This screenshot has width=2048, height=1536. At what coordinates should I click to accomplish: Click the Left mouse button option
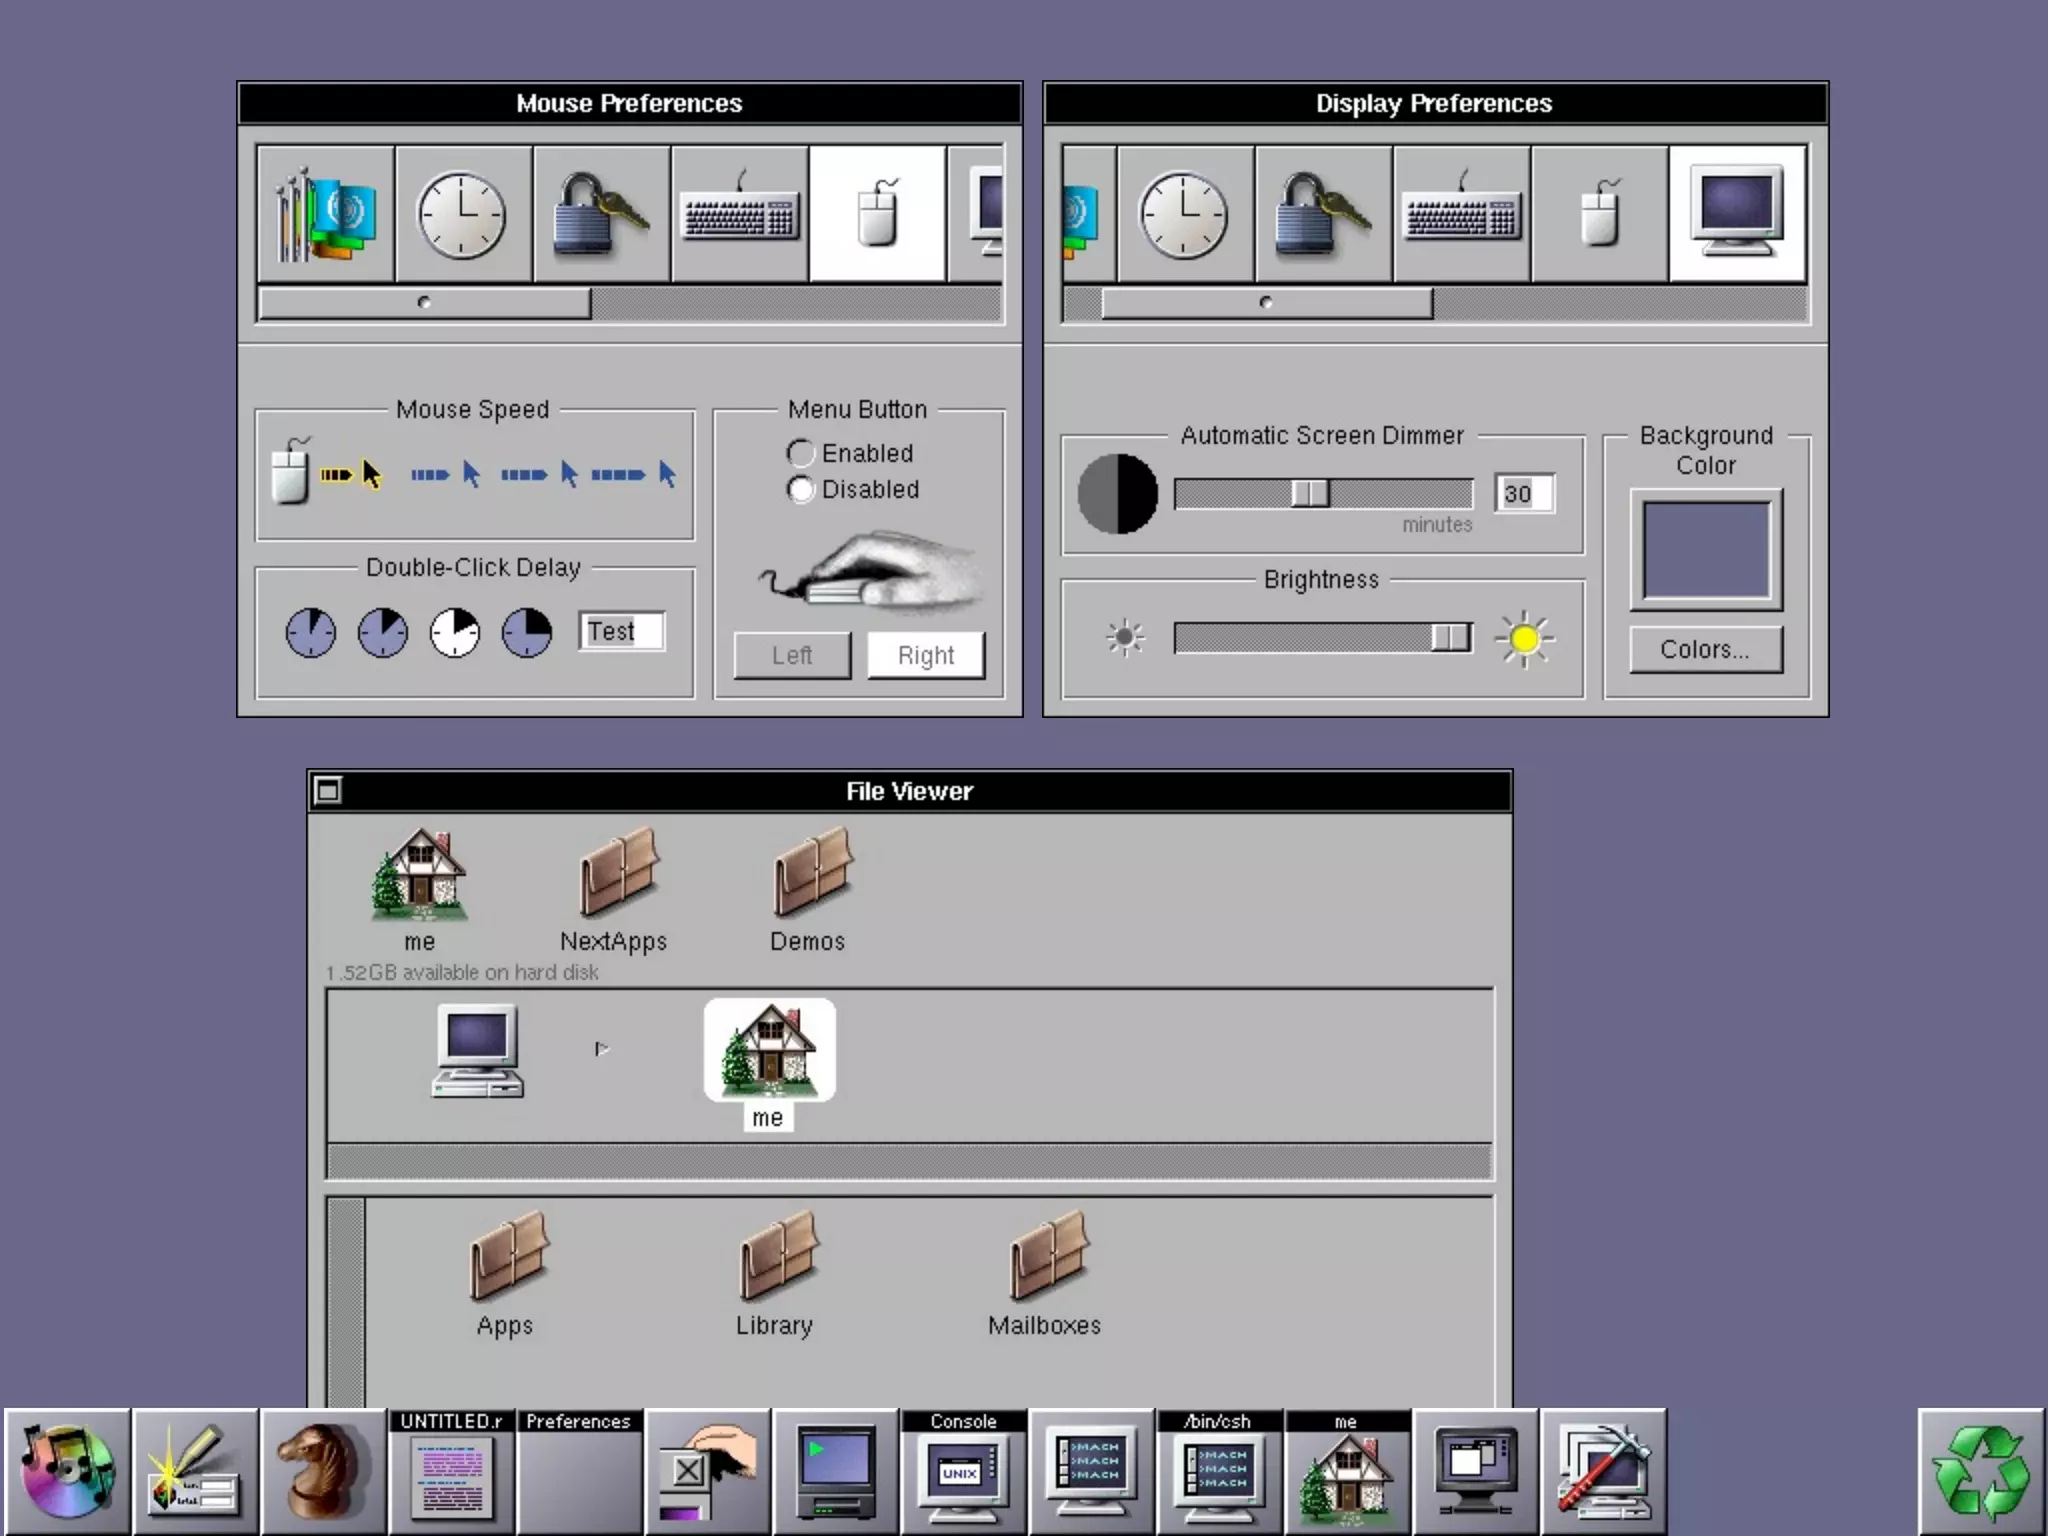(x=792, y=655)
